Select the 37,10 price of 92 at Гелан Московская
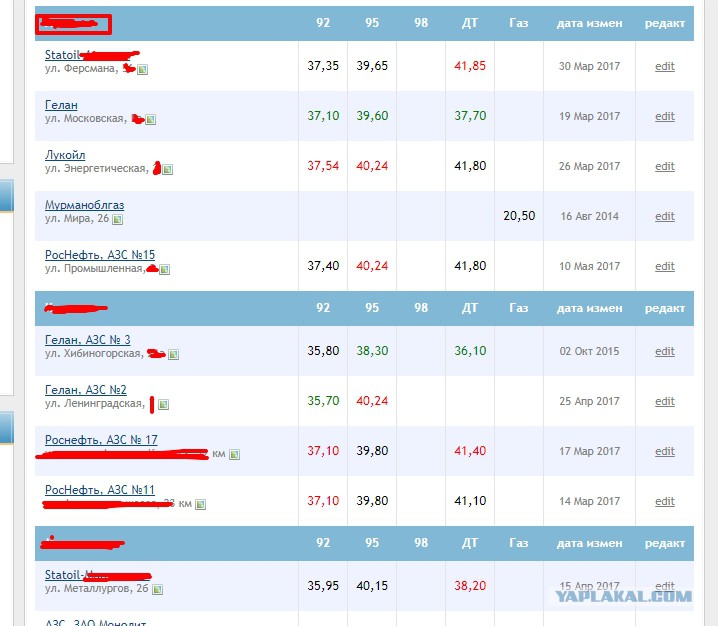The width and height of the screenshot is (718, 626). click(323, 116)
